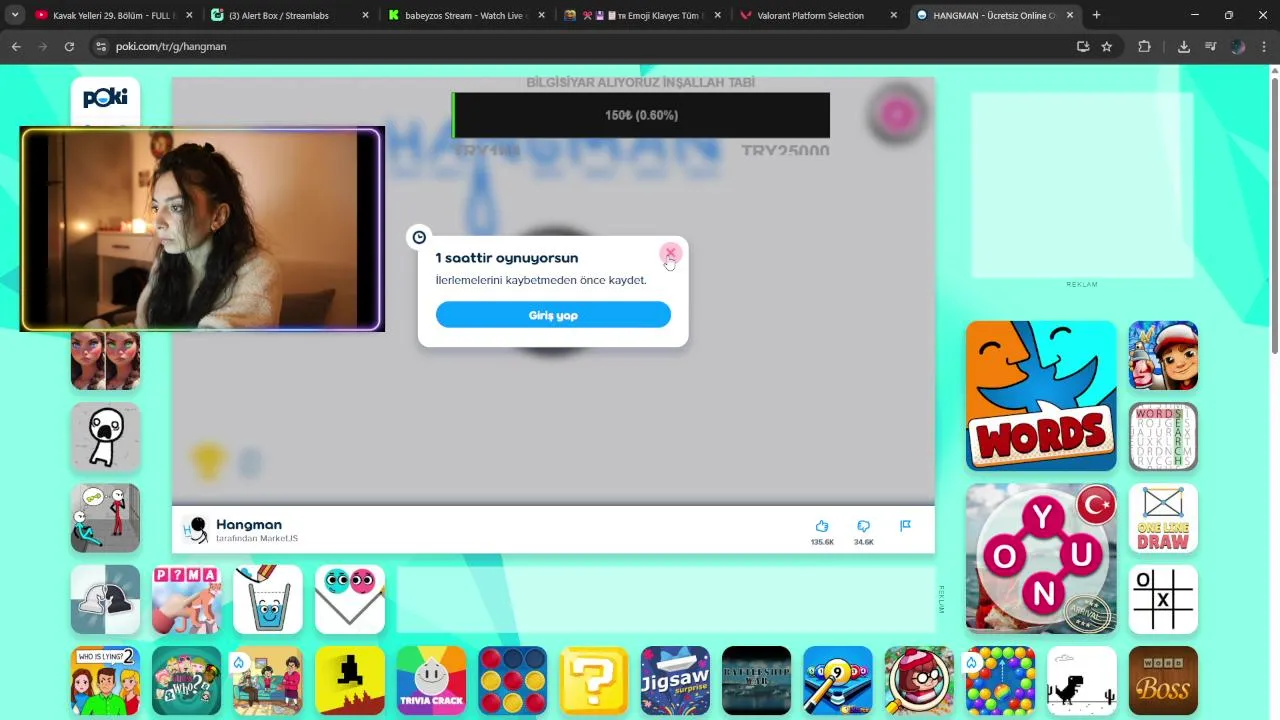
Task: Open the Trivia Crack game icon
Action: 431,680
